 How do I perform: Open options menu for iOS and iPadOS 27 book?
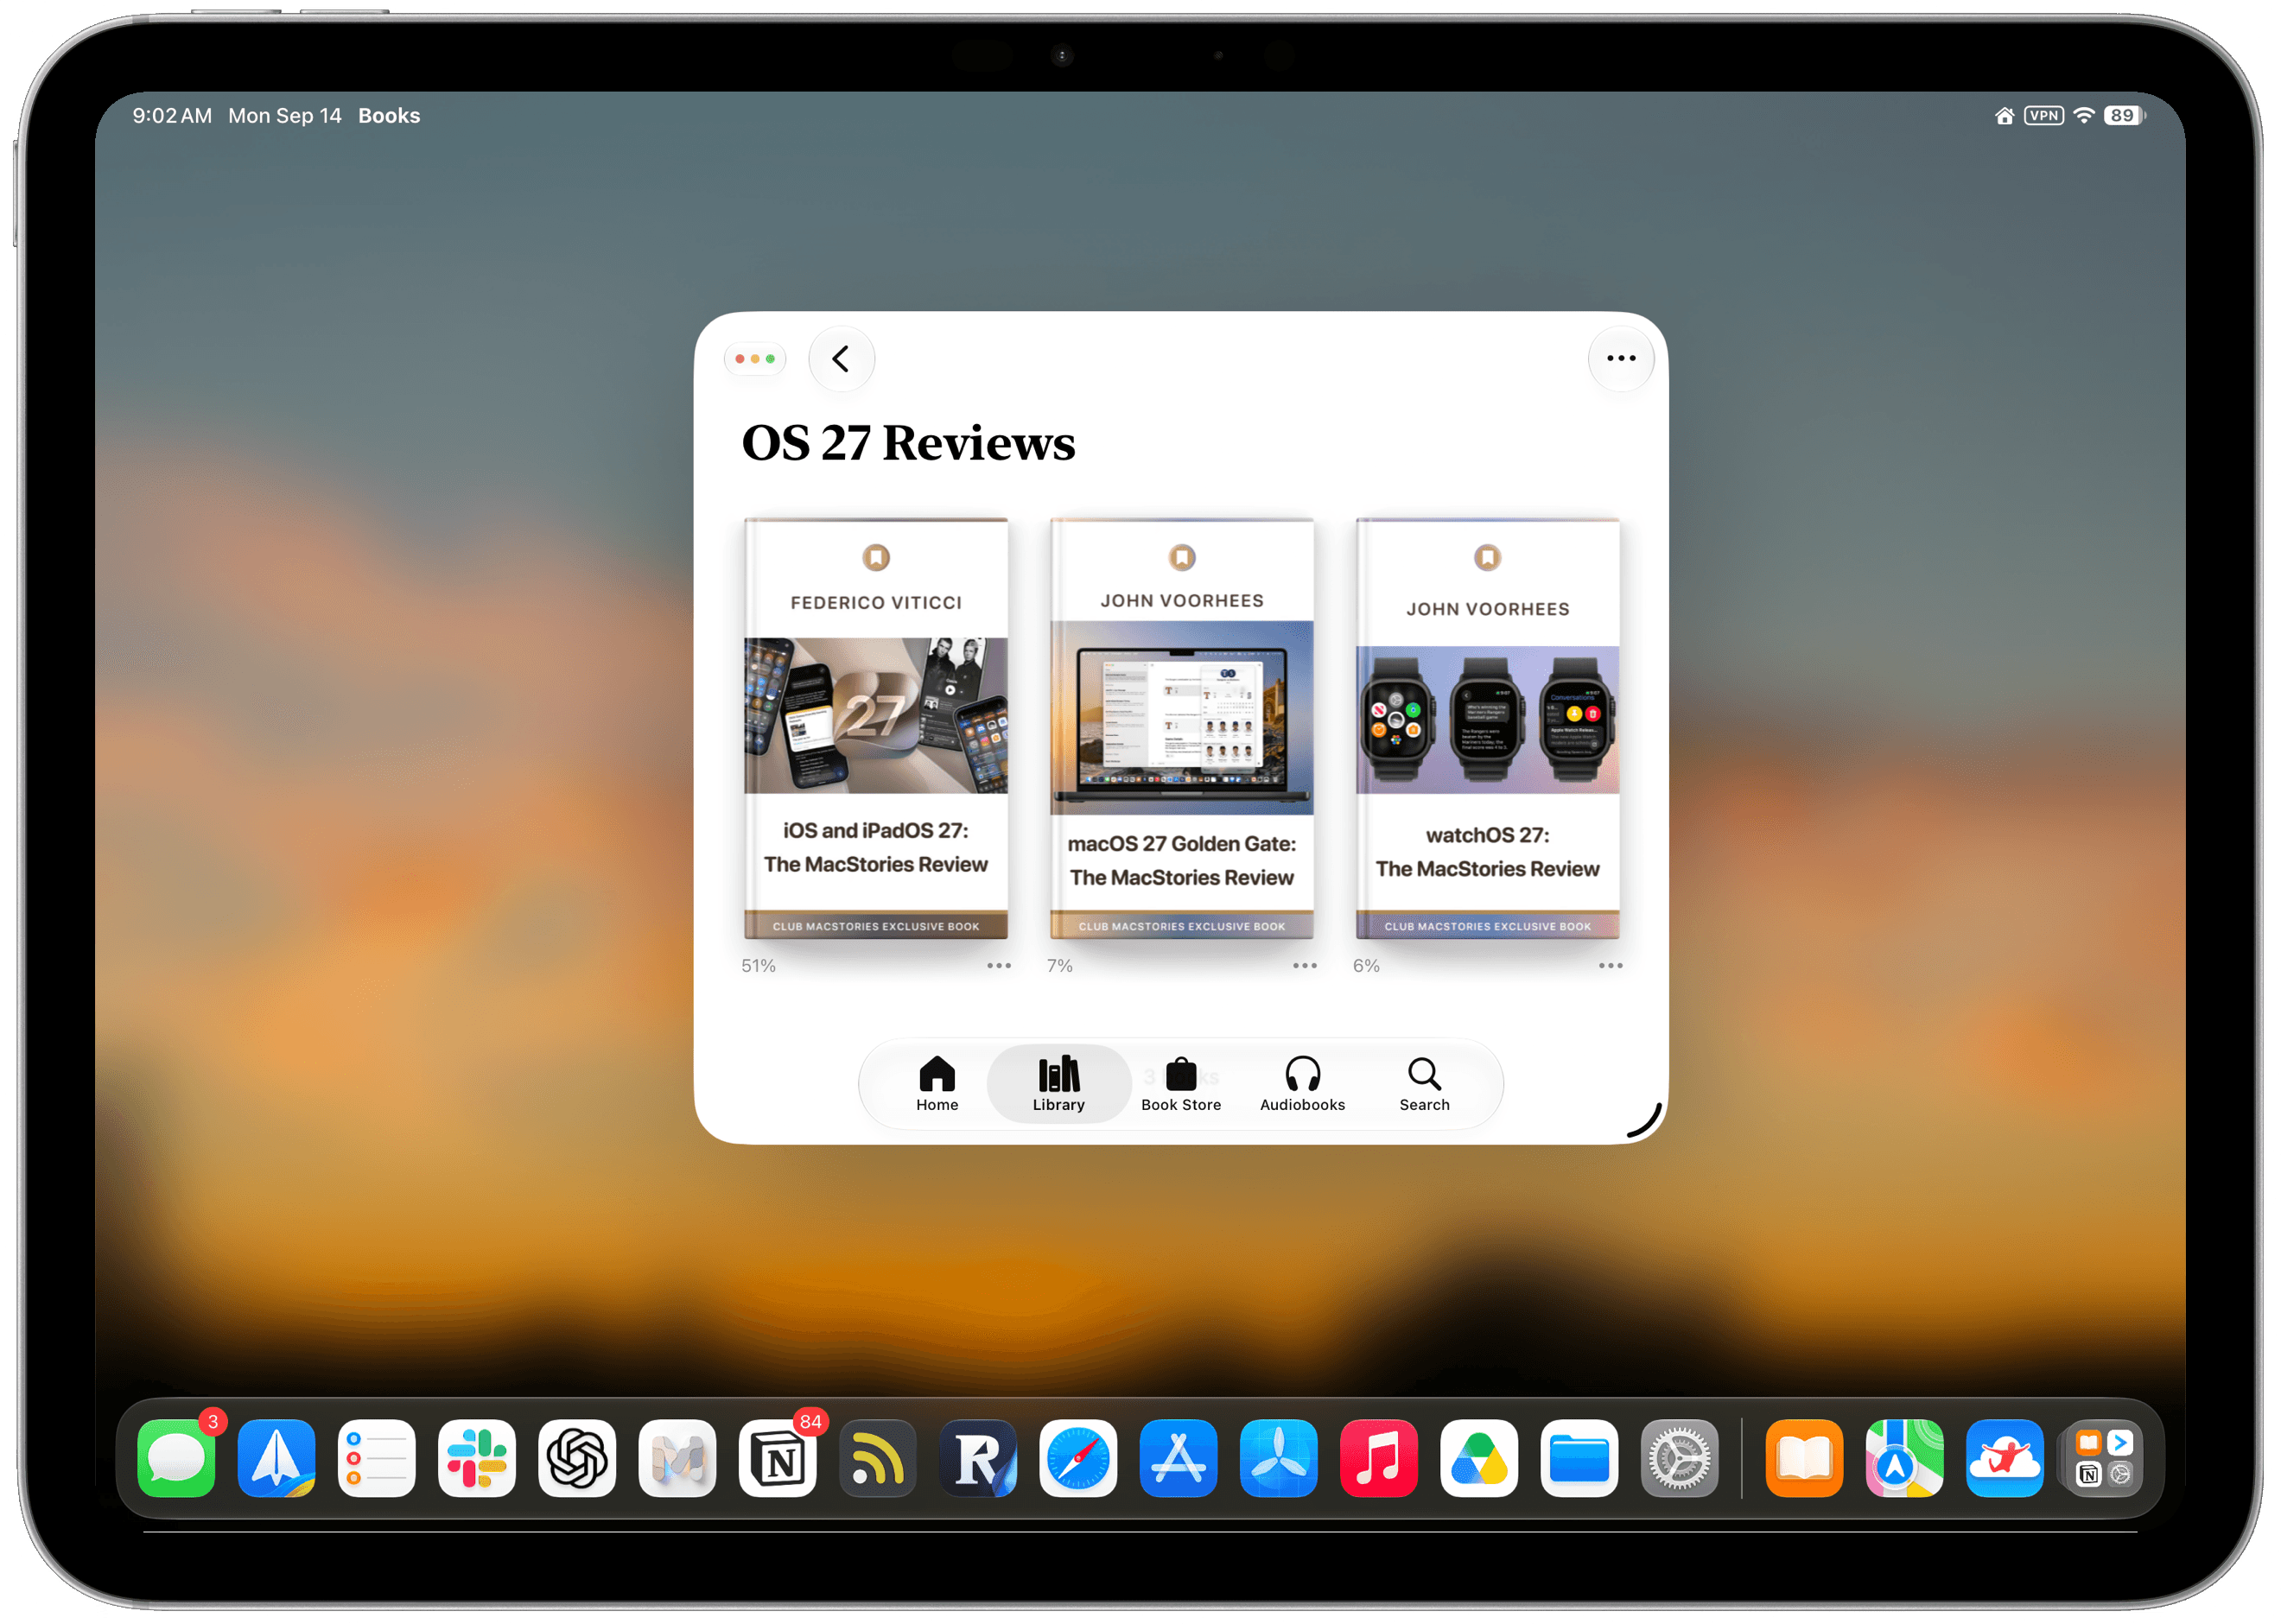999,966
